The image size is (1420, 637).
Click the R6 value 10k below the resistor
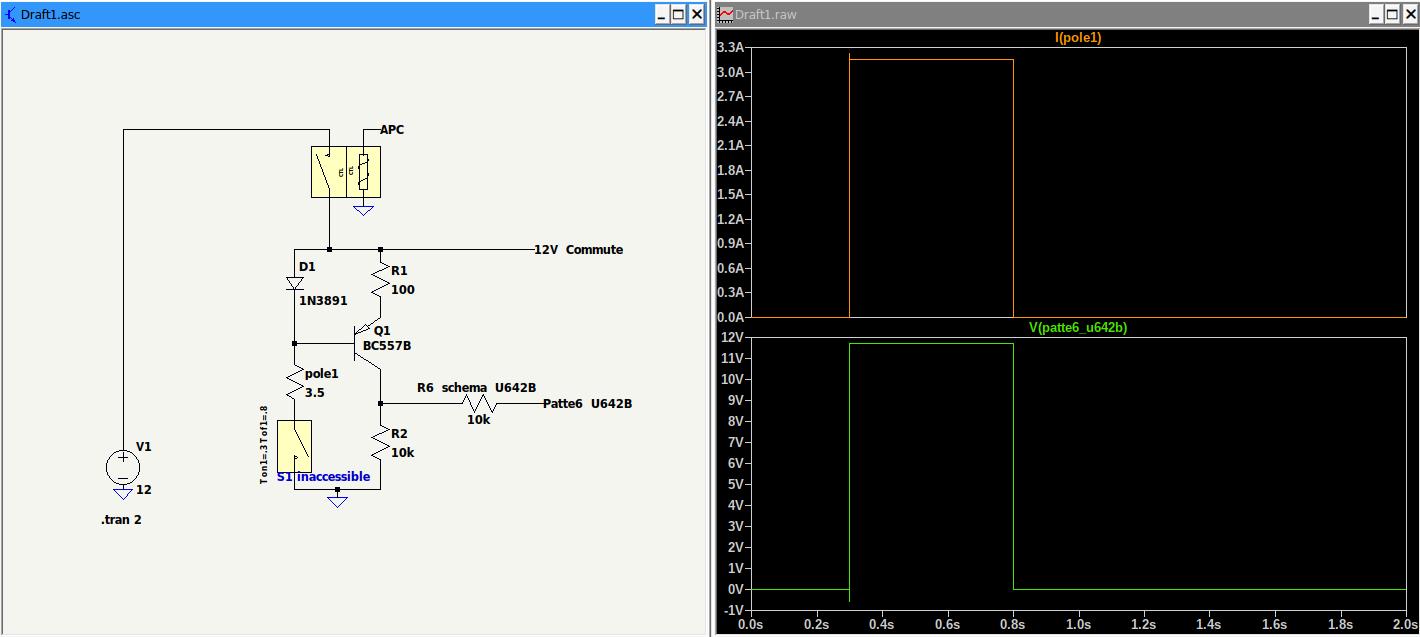[478, 420]
